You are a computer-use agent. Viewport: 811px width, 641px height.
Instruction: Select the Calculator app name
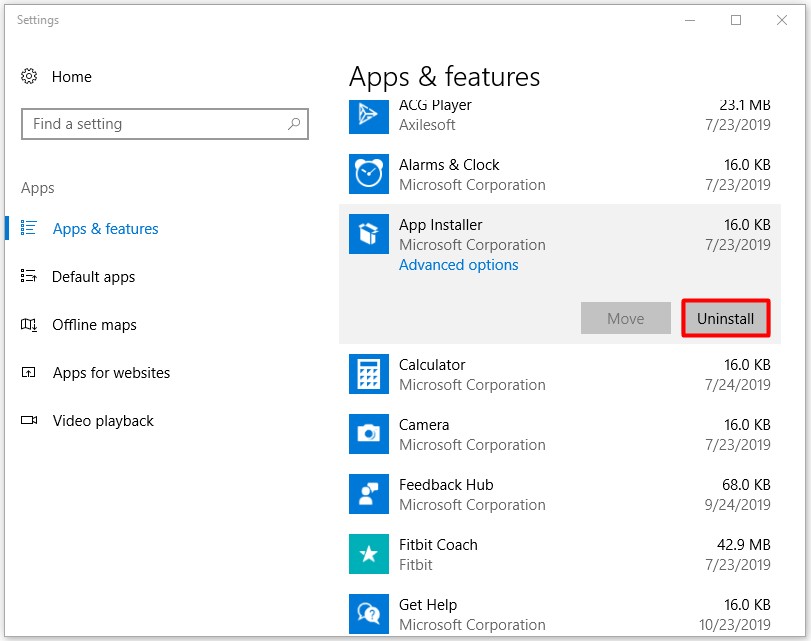pyautogui.click(x=432, y=365)
